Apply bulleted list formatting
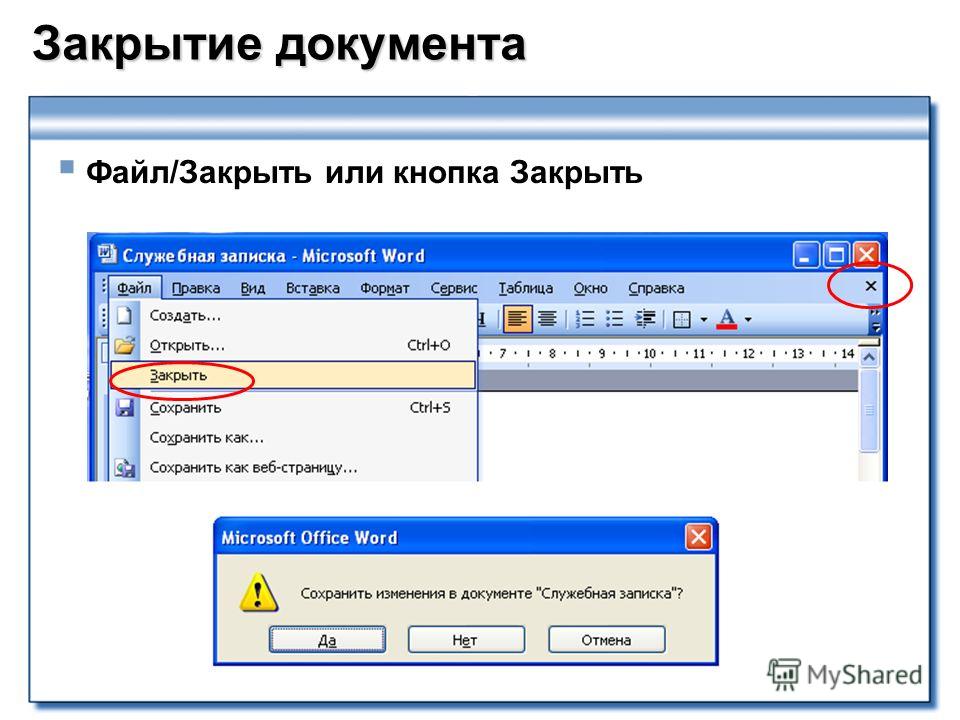This screenshot has height=720, width=960. (614, 319)
